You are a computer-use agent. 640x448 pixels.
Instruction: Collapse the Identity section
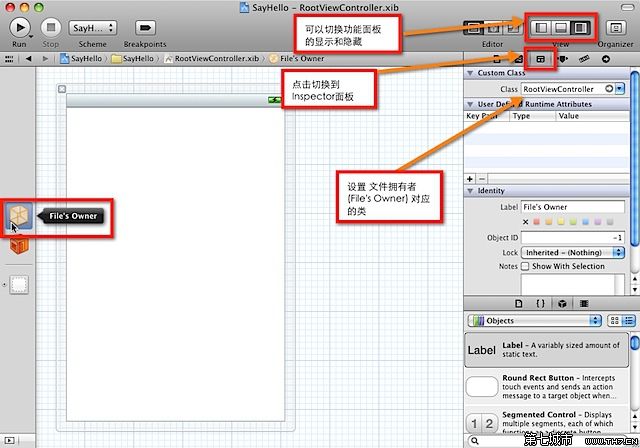coord(470,191)
